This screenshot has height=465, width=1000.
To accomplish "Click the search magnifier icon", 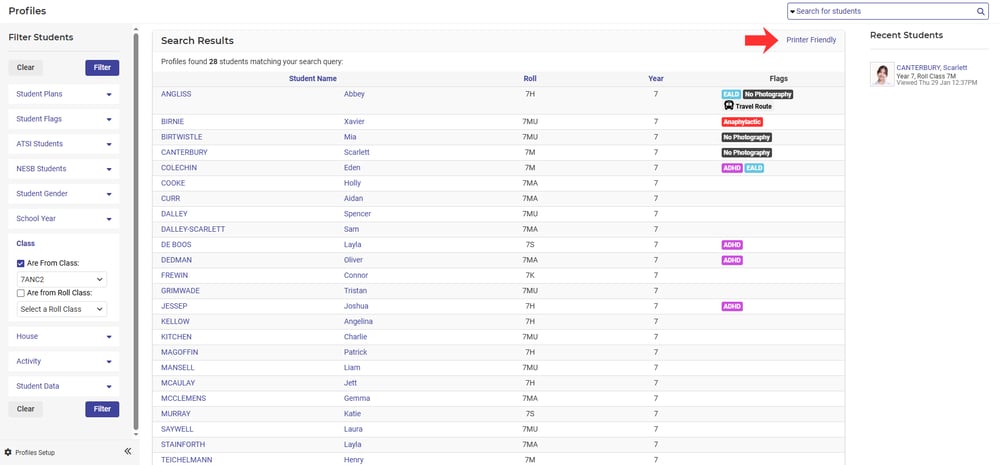I will pos(981,11).
